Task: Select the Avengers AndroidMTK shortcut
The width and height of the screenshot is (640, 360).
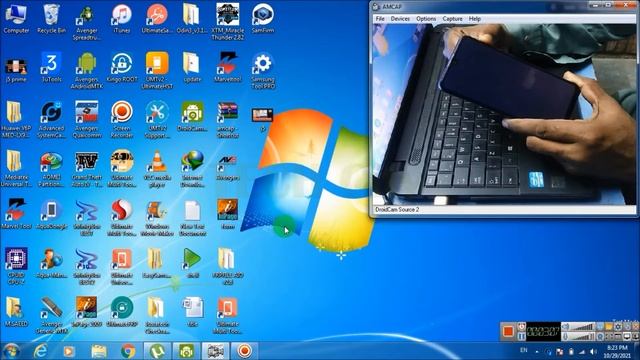Action: 87,71
